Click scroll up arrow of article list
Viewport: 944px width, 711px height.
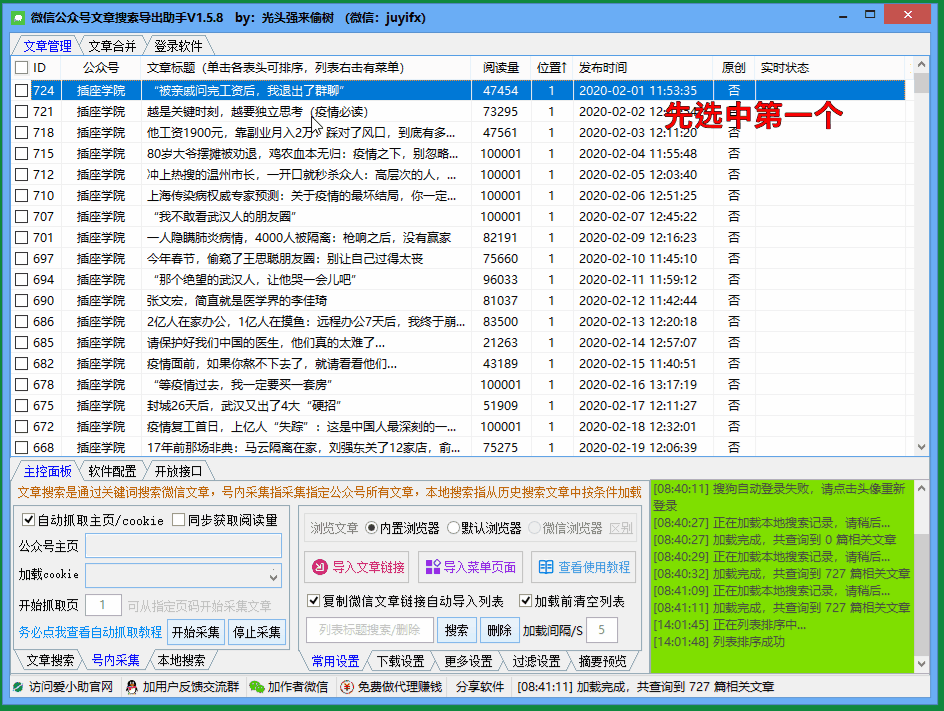[x=921, y=64]
